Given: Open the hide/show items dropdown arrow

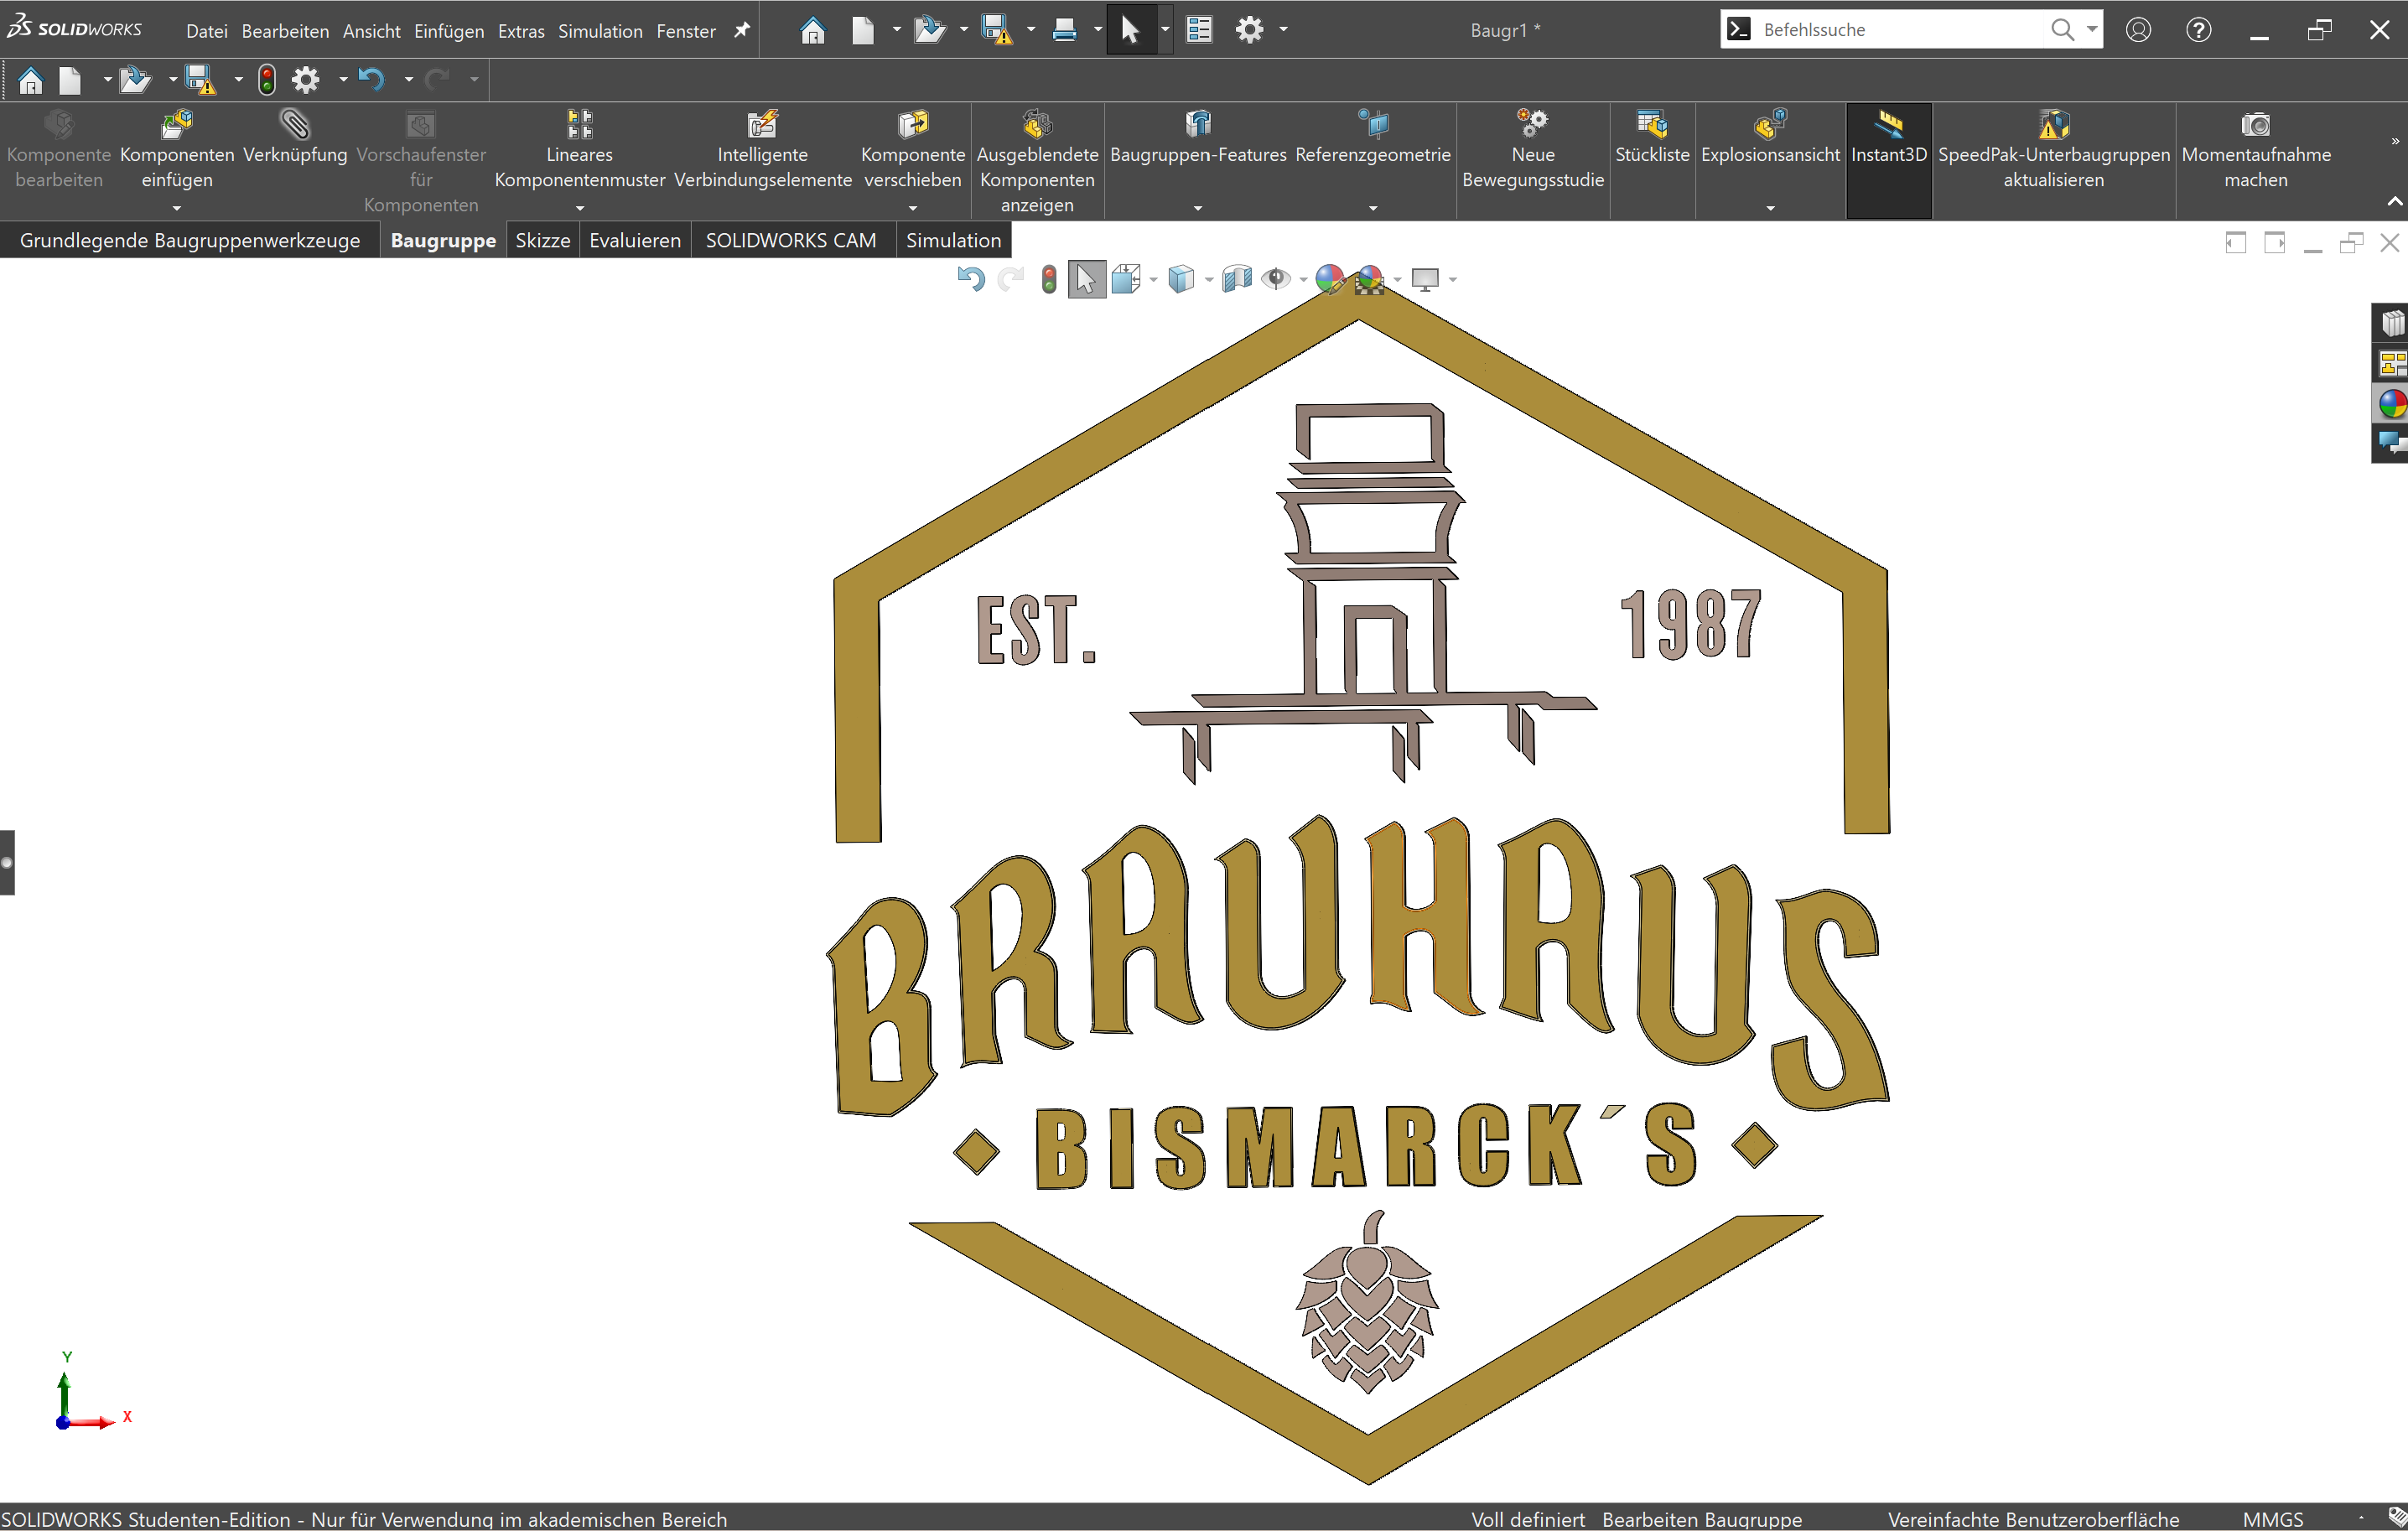Looking at the screenshot, I should point(1303,280).
